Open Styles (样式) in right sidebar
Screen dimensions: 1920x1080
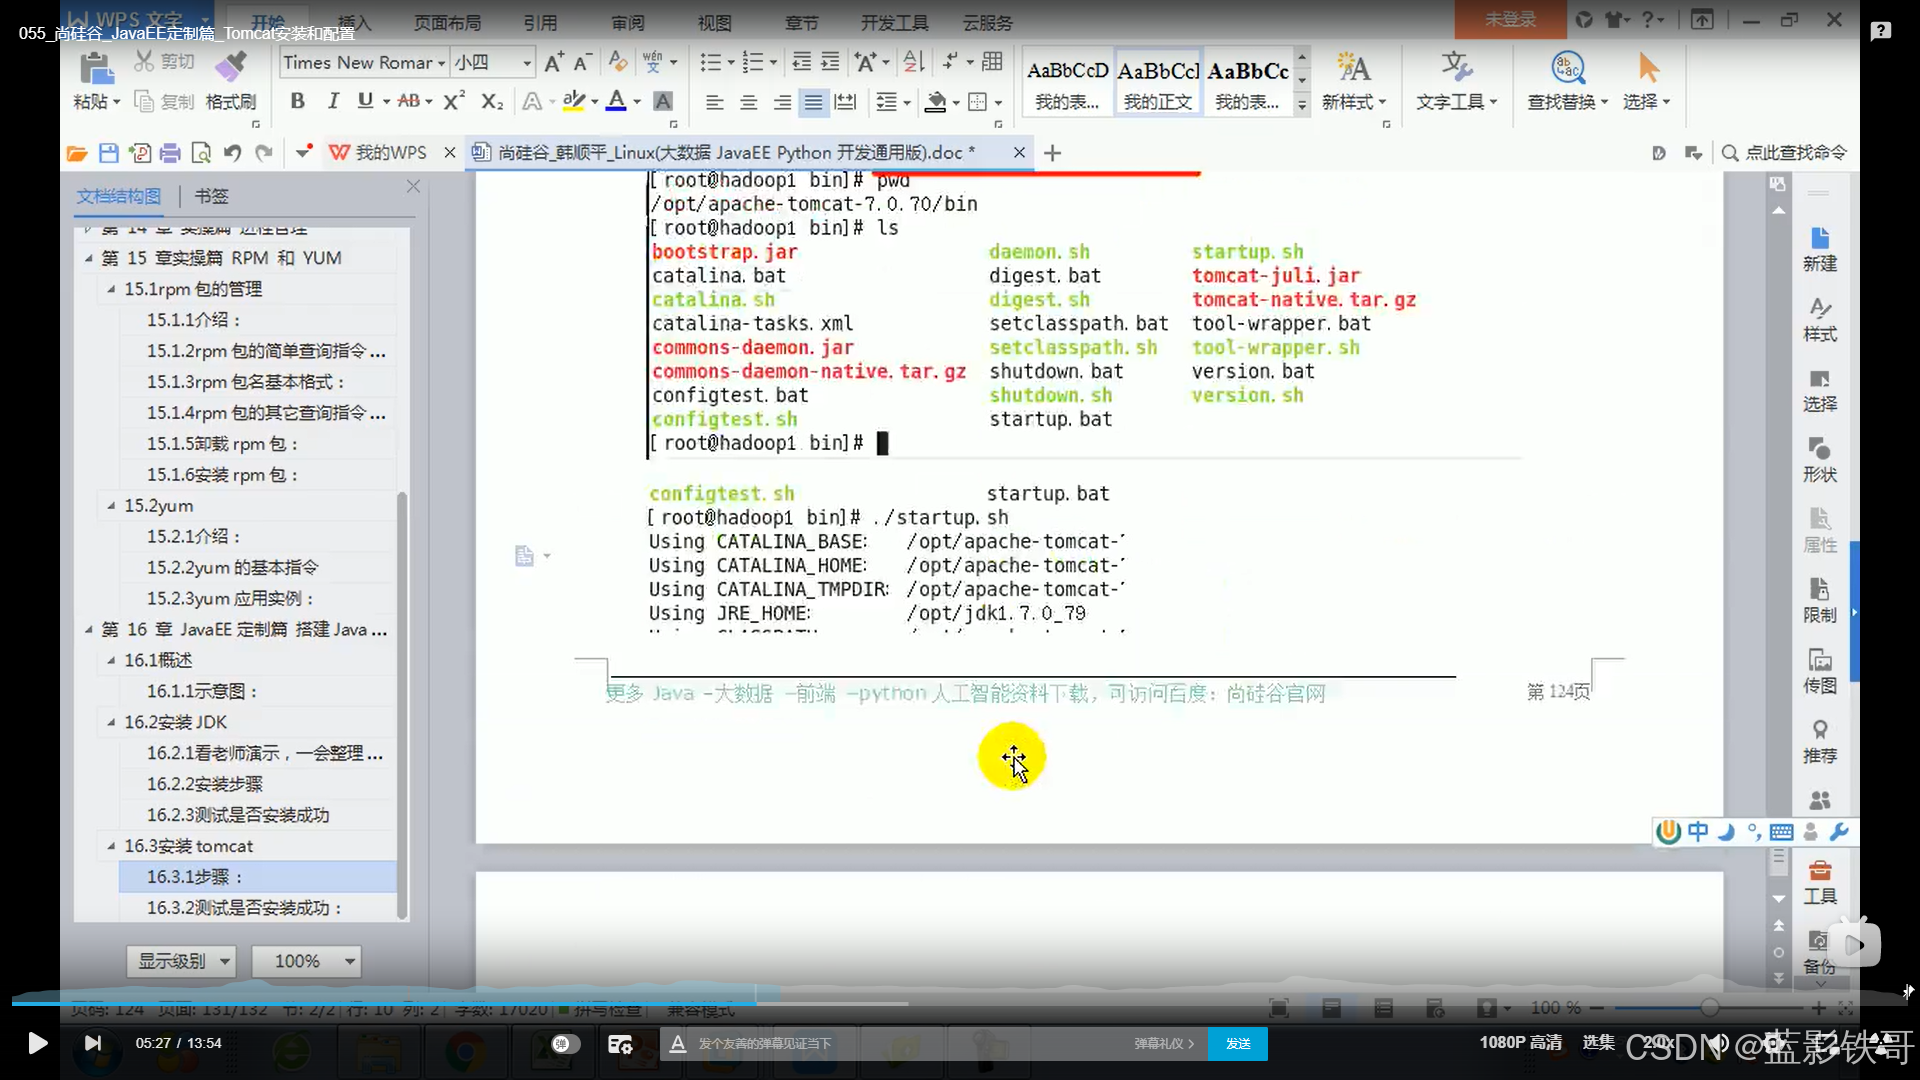click(1819, 320)
